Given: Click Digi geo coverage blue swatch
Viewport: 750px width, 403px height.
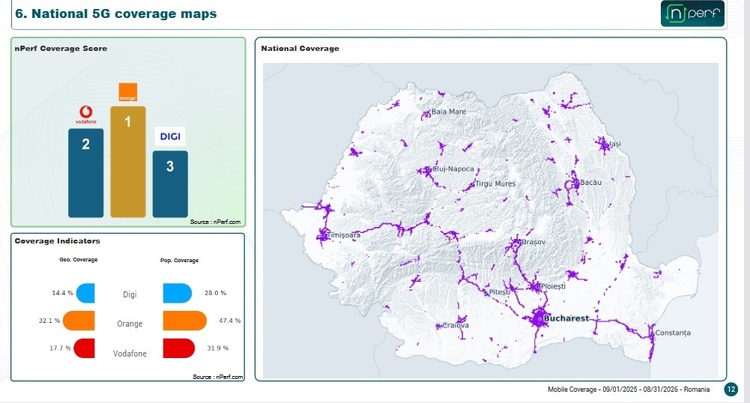Looking at the screenshot, I should 86,293.
